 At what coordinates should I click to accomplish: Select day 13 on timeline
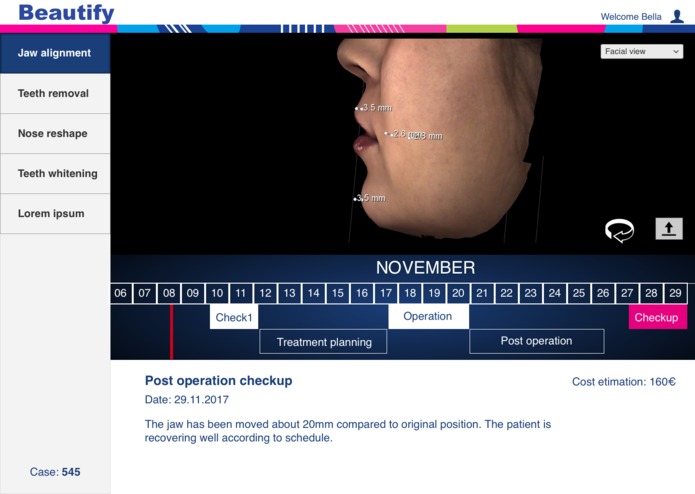(x=289, y=293)
